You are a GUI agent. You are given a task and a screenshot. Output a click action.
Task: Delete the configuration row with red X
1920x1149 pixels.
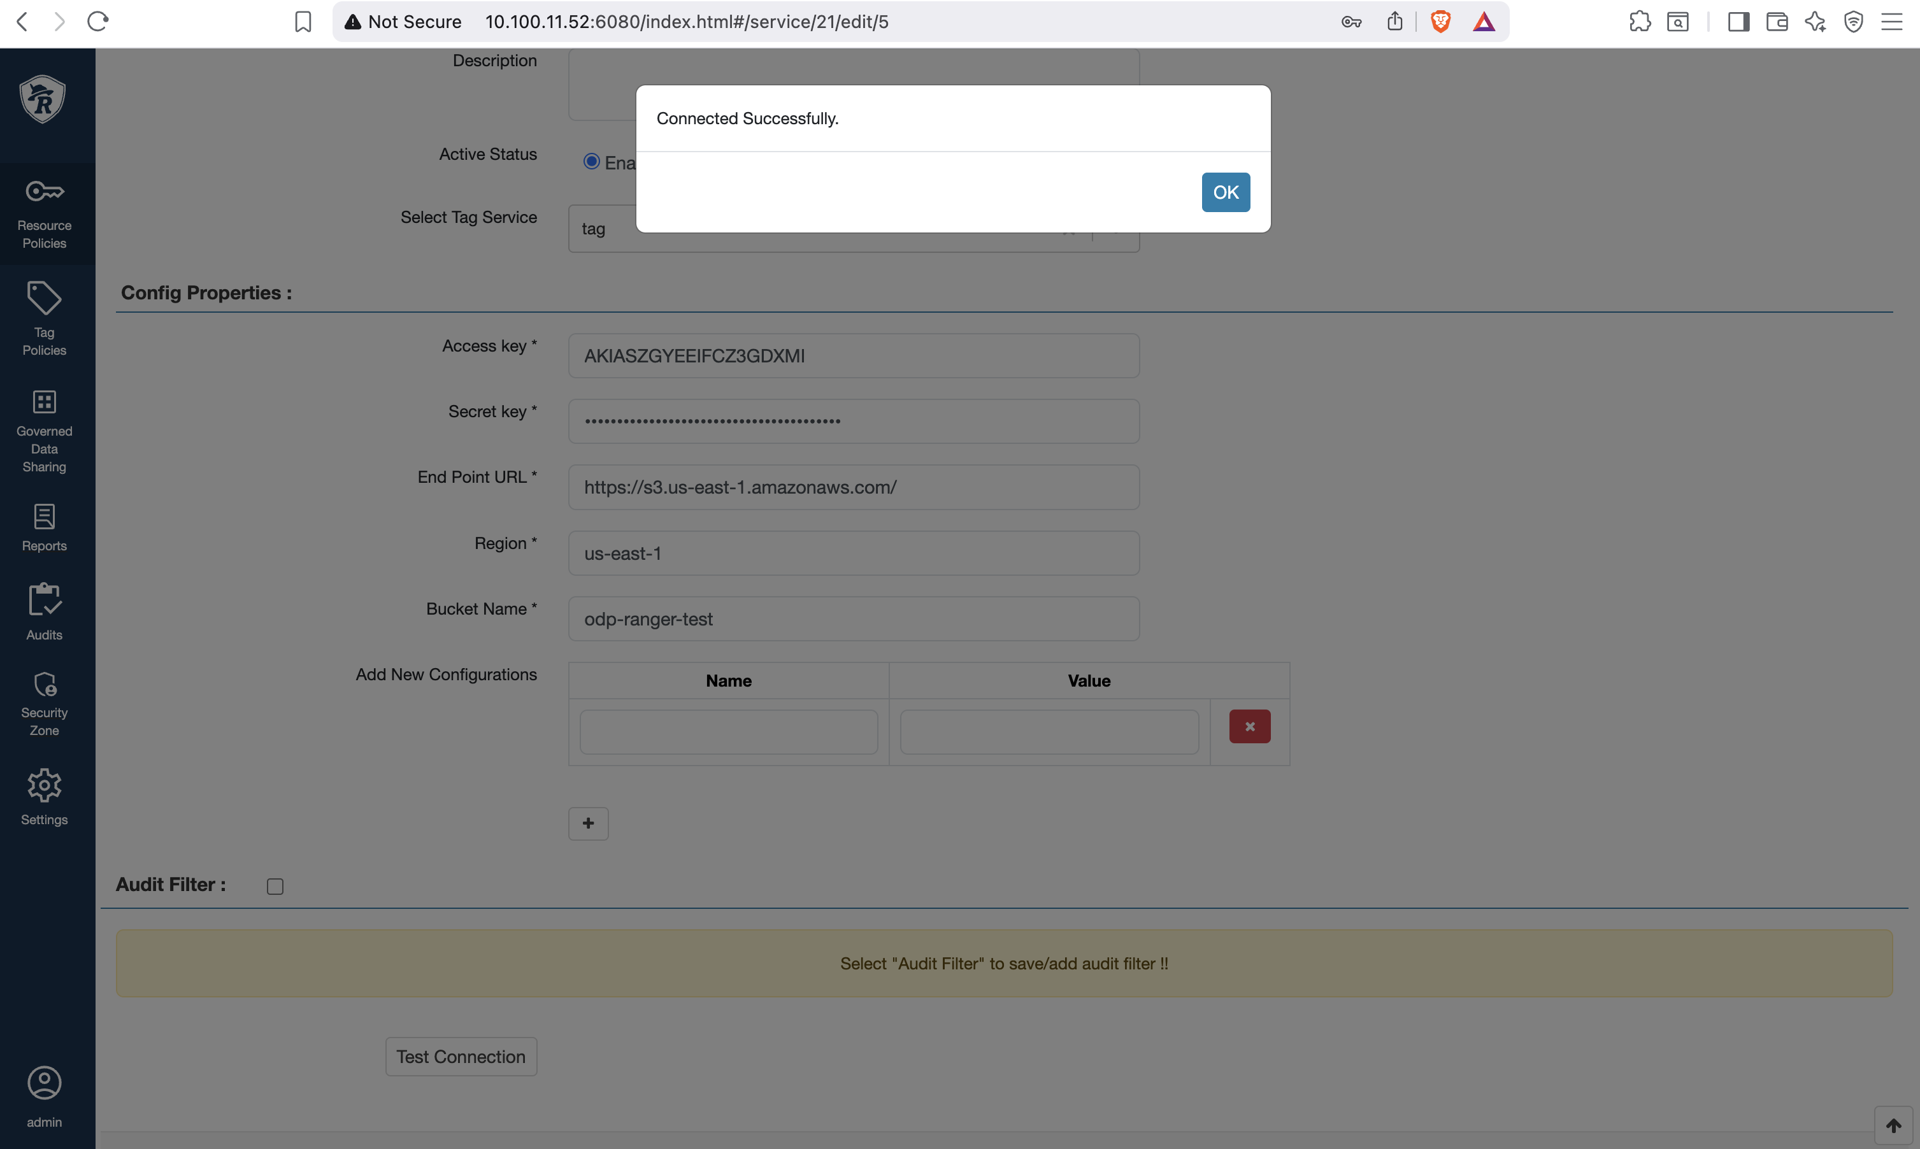[1249, 727]
